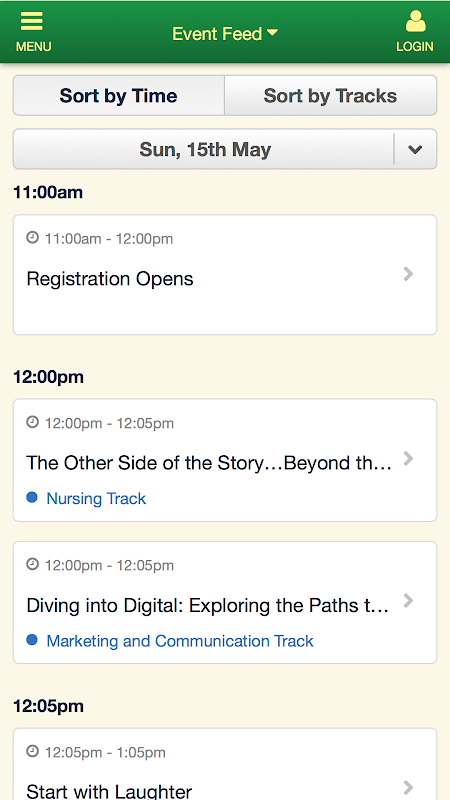Tap the LOGIN user icon
450x800 pixels.
click(x=415, y=22)
